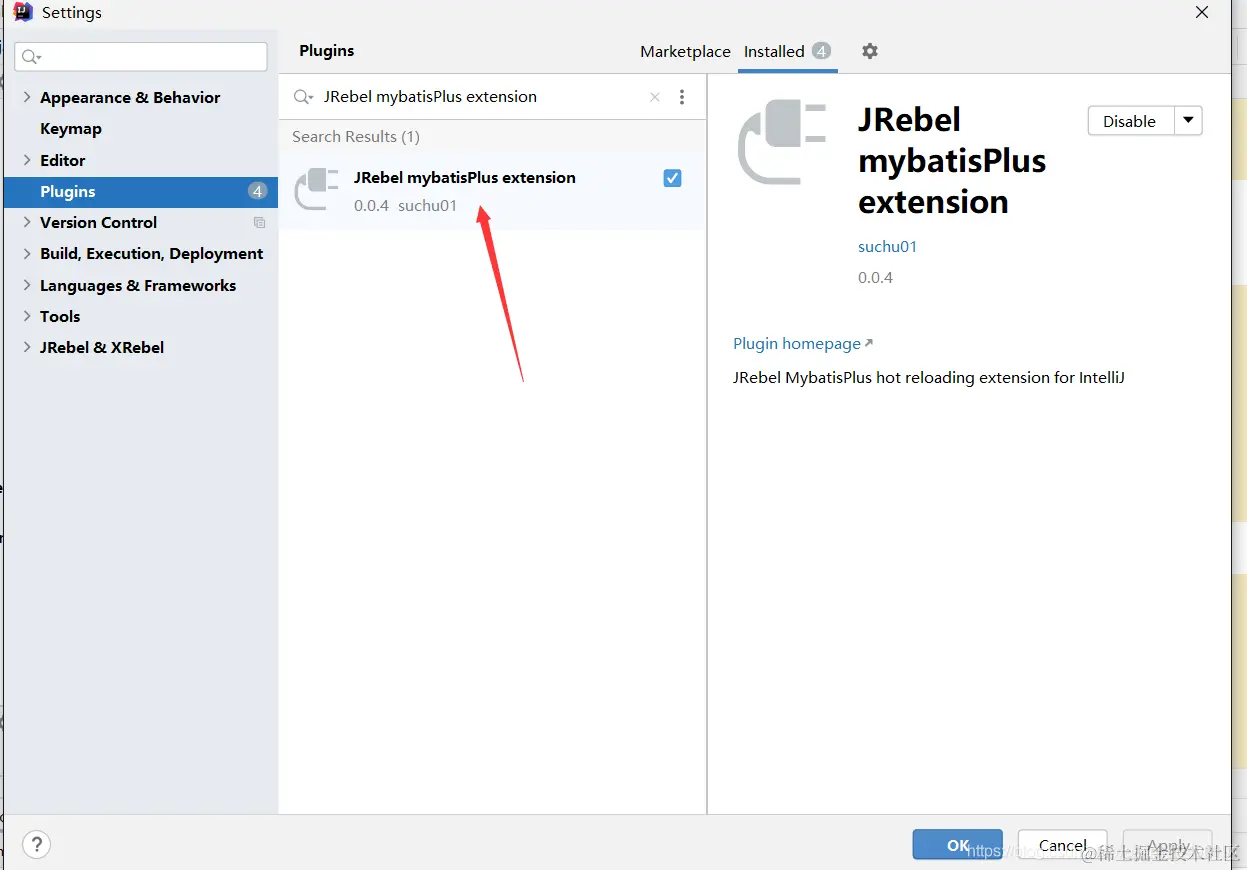
Task: Click the Disable plugin button
Action: point(1130,121)
